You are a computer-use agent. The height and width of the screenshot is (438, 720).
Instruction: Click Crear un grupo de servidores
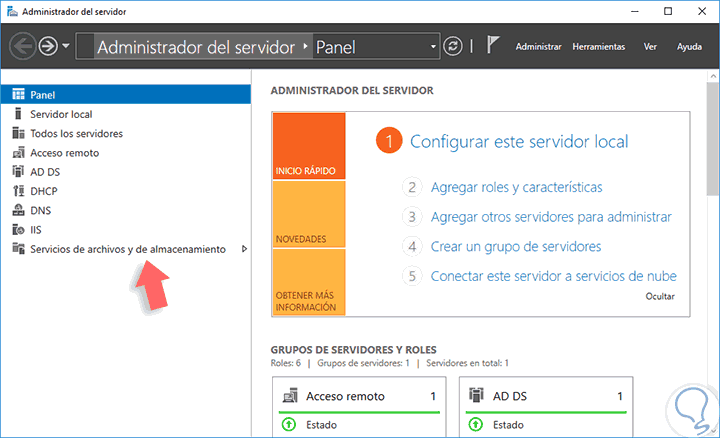(515, 247)
